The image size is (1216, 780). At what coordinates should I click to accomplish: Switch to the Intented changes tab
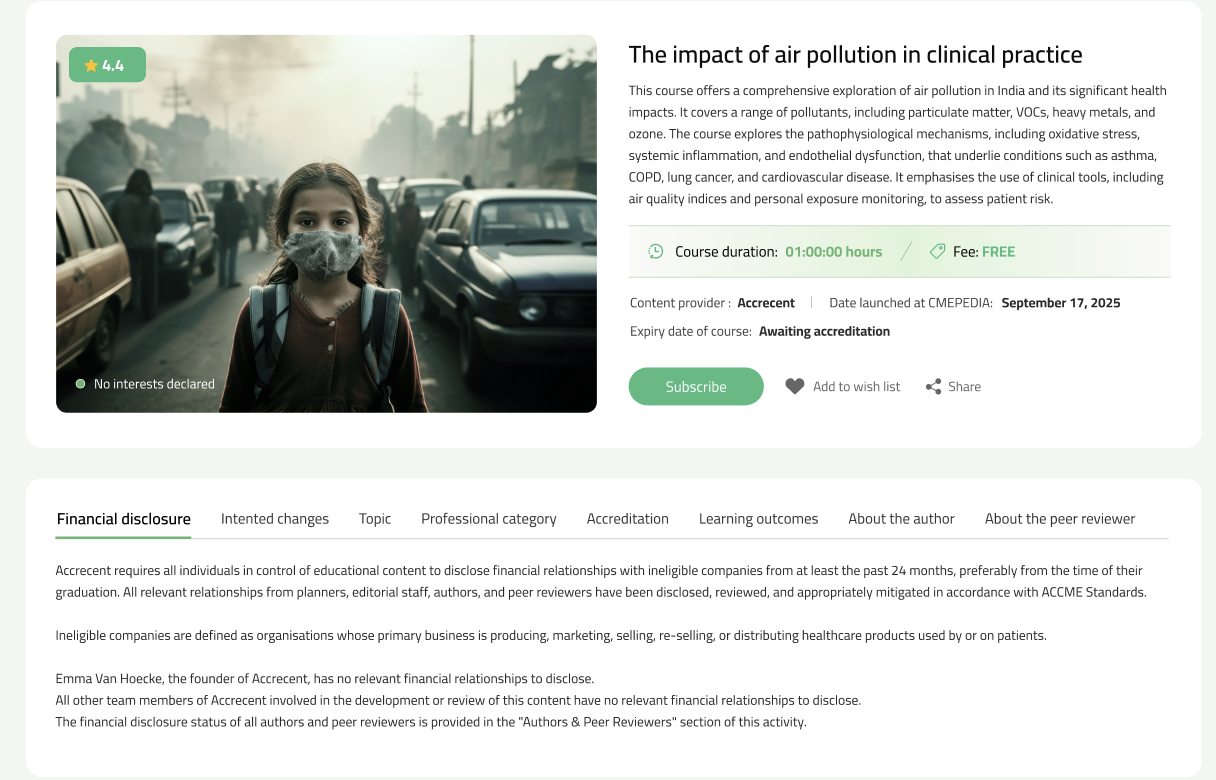coord(275,519)
